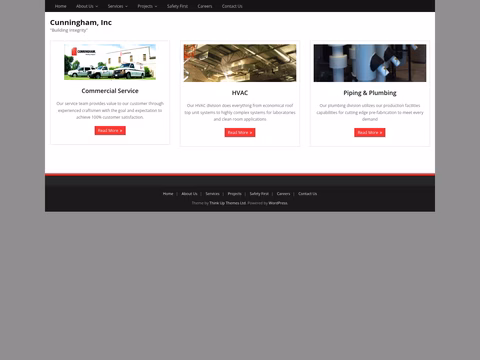Open the Think Up Themes Ltd footer link

coord(228,203)
